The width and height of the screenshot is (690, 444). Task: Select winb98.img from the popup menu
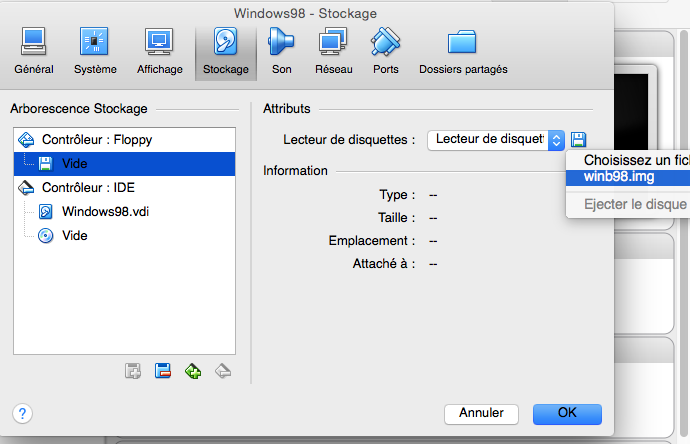[x=628, y=177]
